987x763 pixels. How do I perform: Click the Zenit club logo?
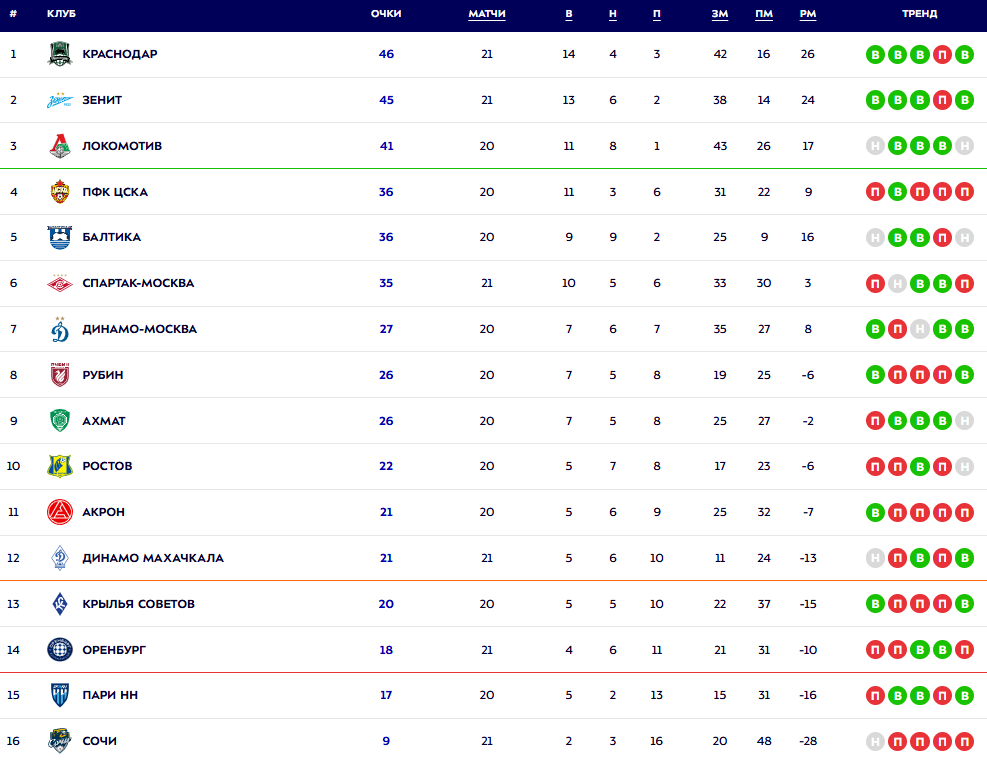coord(60,100)
